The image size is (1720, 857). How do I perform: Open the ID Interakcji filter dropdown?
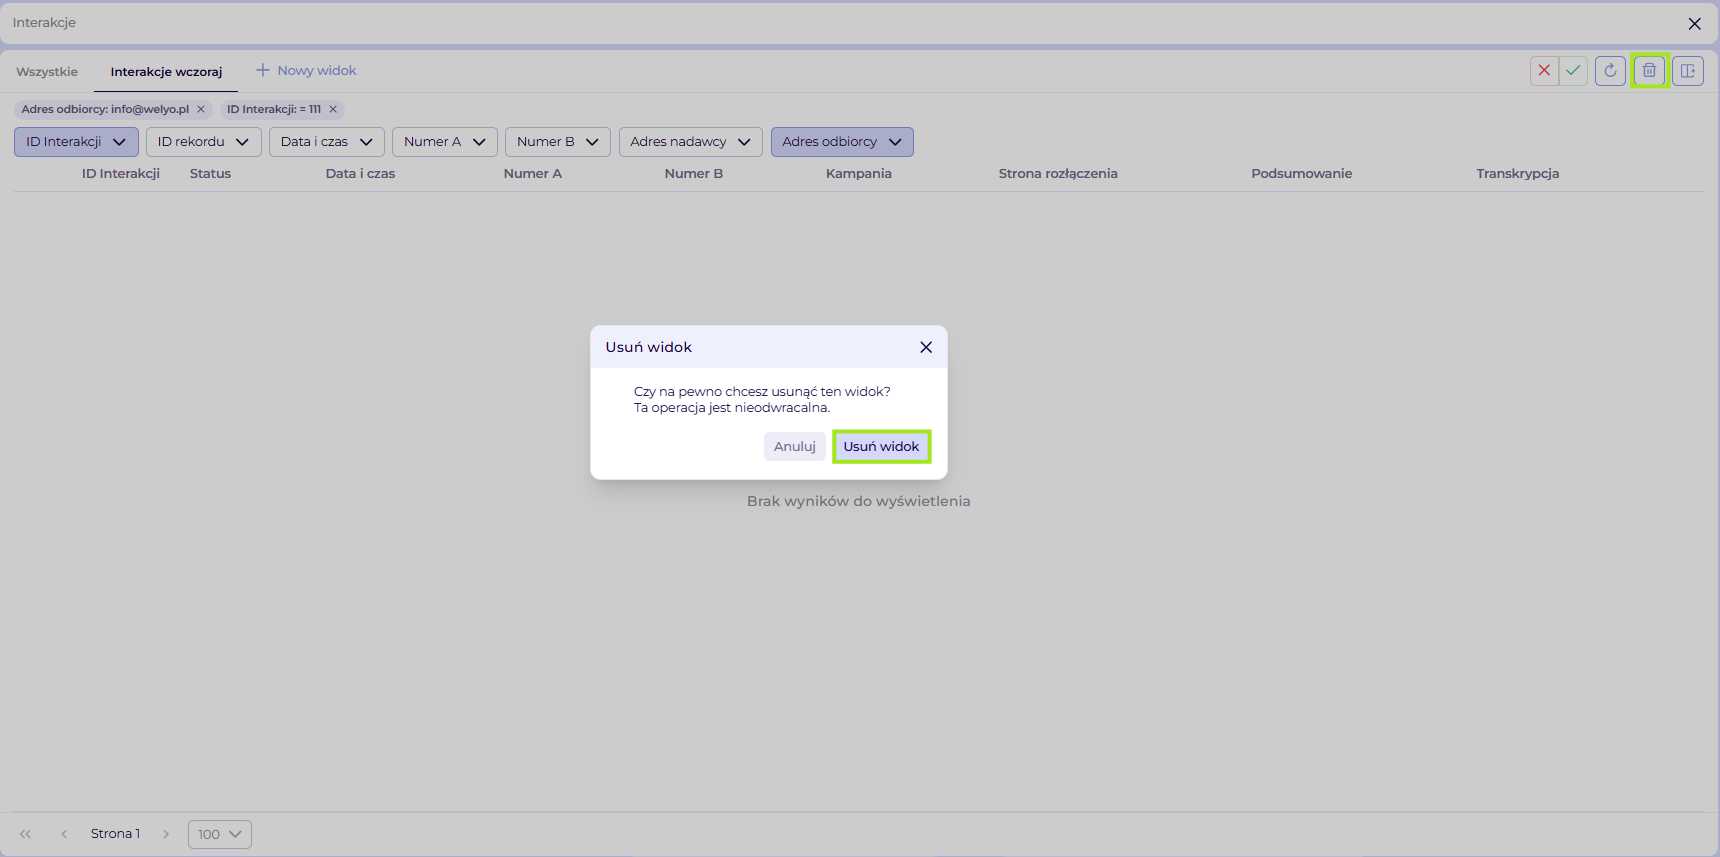coord(76,142)
